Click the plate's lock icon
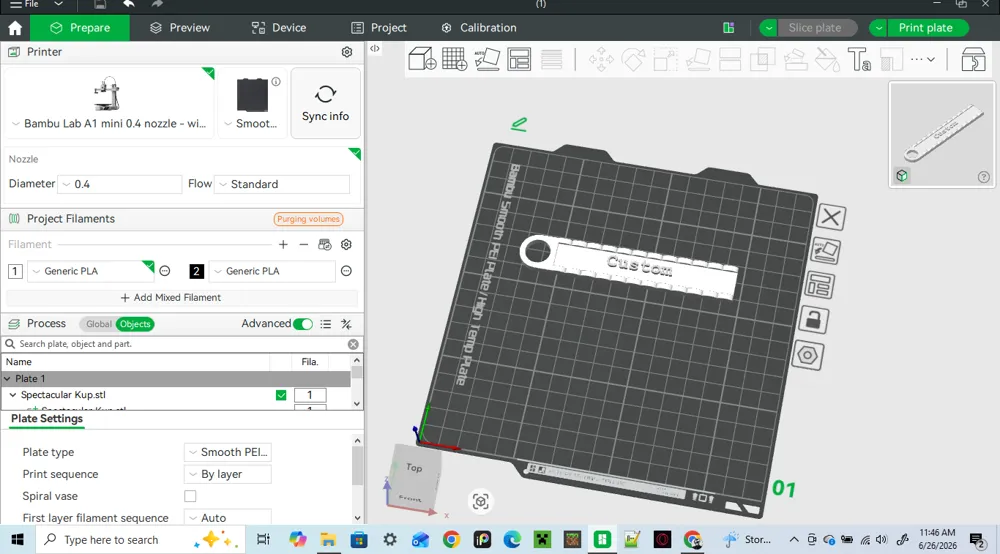The width and height of the screenshot is (1000, 554). tap(813, 319)
